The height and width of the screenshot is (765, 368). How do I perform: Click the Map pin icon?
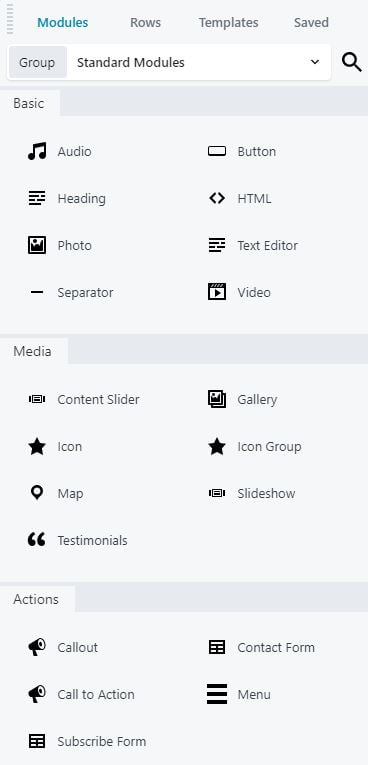(37, 493)
